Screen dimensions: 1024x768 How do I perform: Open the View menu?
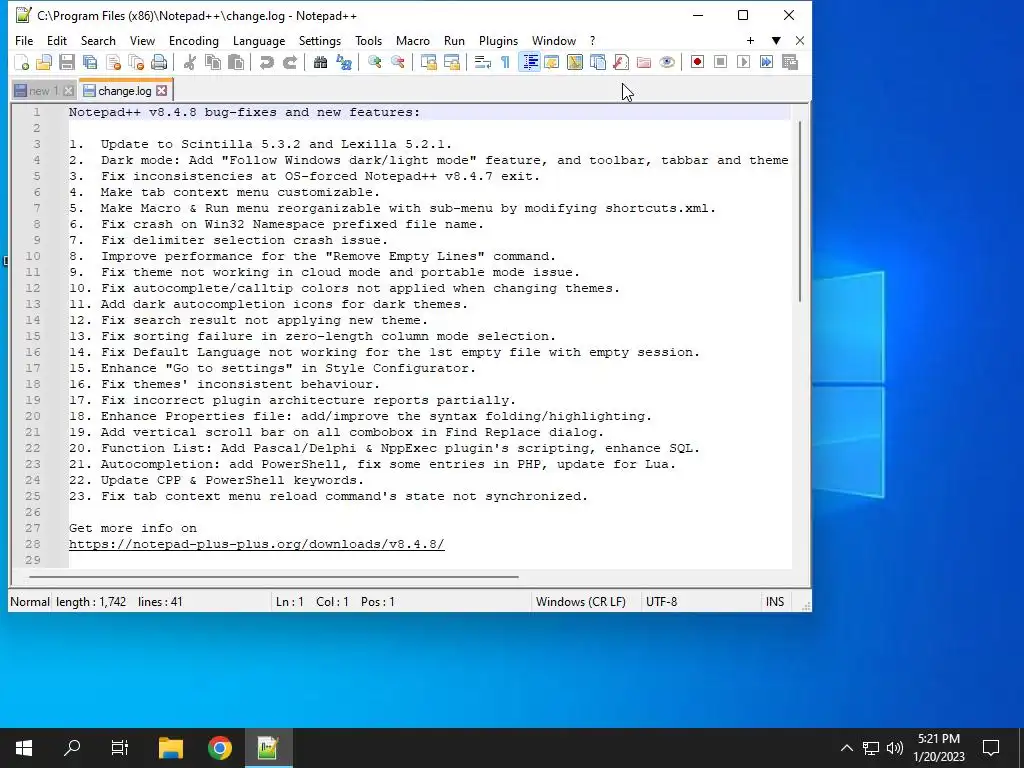pos(142,40)
